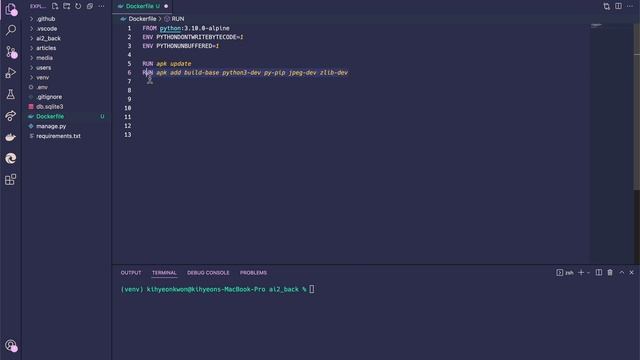Click the python image link on line 1
The height and width of the screenshot is (360, 640).
pyautogui.click(x=170, y=28)
